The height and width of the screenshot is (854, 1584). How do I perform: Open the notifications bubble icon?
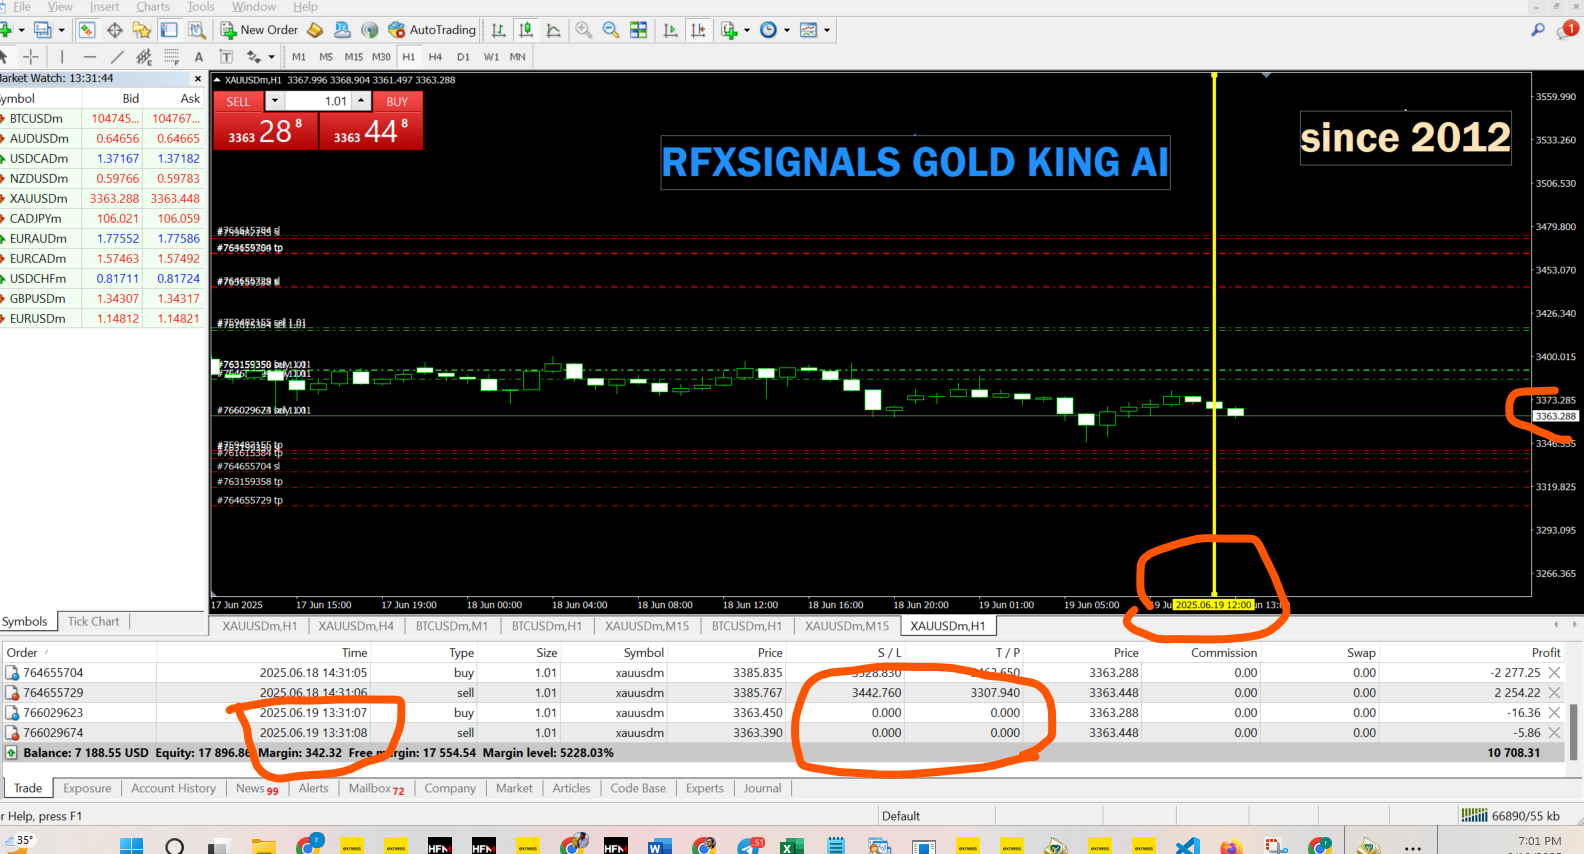pos(1567,30)
